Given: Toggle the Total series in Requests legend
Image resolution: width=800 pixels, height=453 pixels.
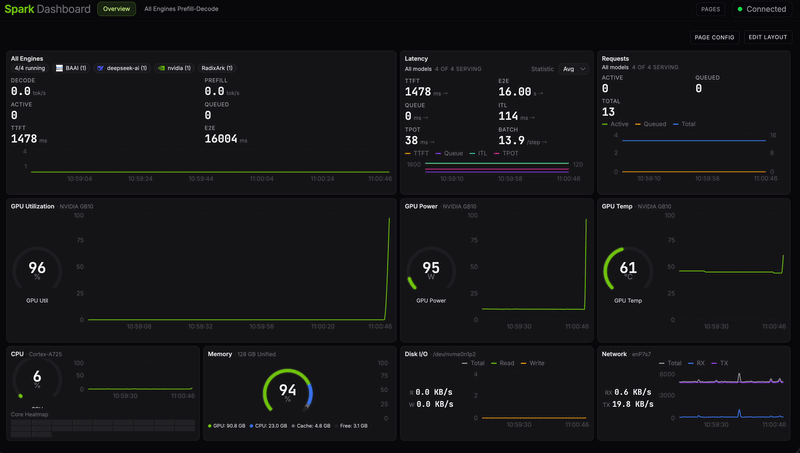Looking at the screenshot, I should coord(684,124).
